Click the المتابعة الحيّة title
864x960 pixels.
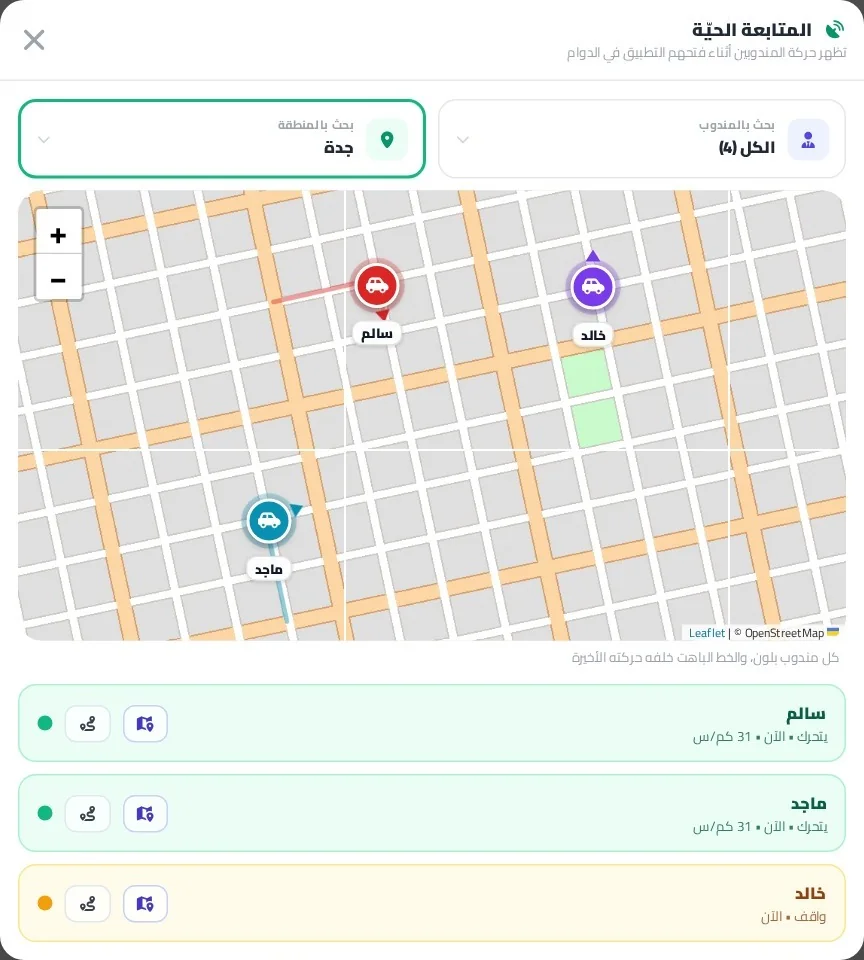pyautogui.click(x=751, y=29)
